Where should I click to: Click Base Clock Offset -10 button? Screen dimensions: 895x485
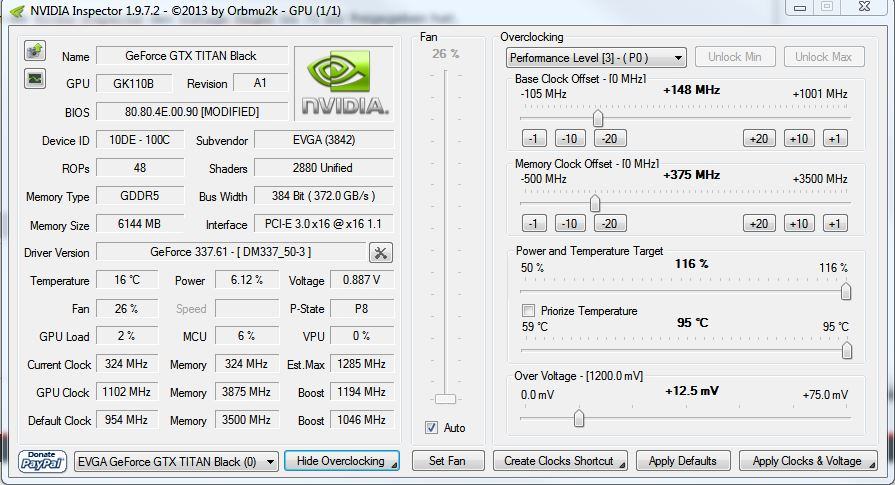570,138
